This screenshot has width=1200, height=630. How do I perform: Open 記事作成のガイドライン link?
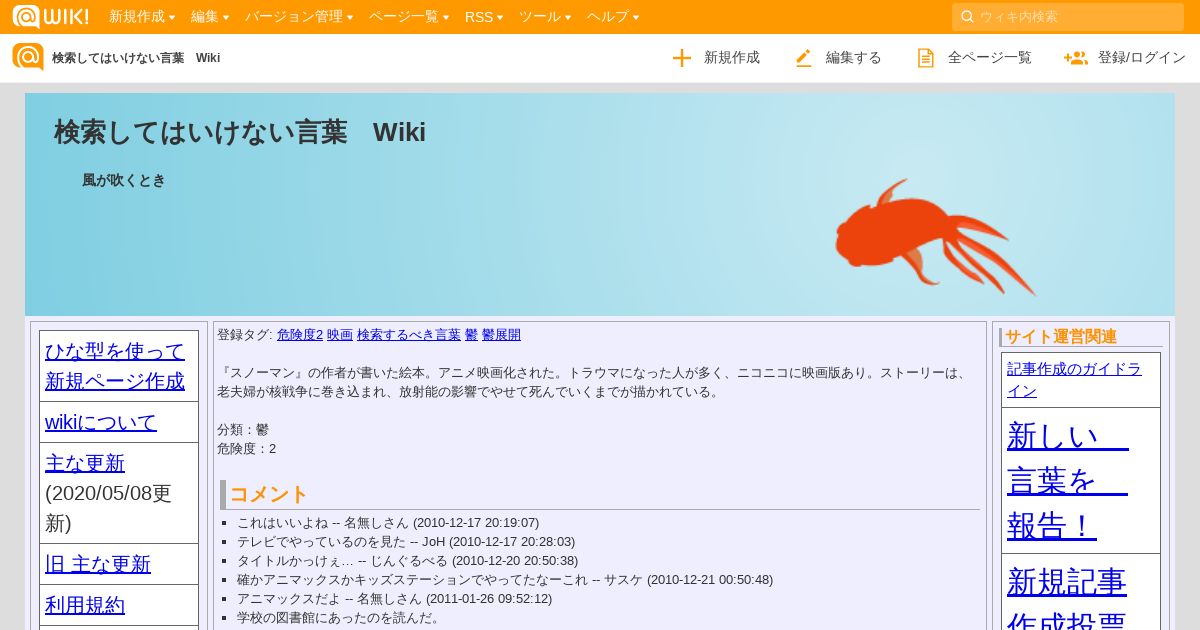click(x=1074, y=379)
